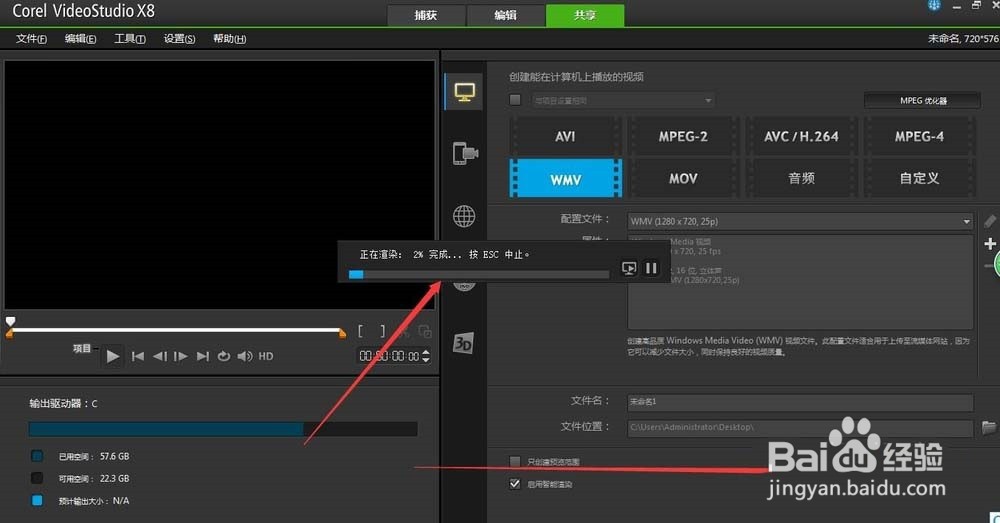This screenshot has height=523, width=1000.
Task: Tick the 'same as project settings' checkbox
Action: pos(515,99)
